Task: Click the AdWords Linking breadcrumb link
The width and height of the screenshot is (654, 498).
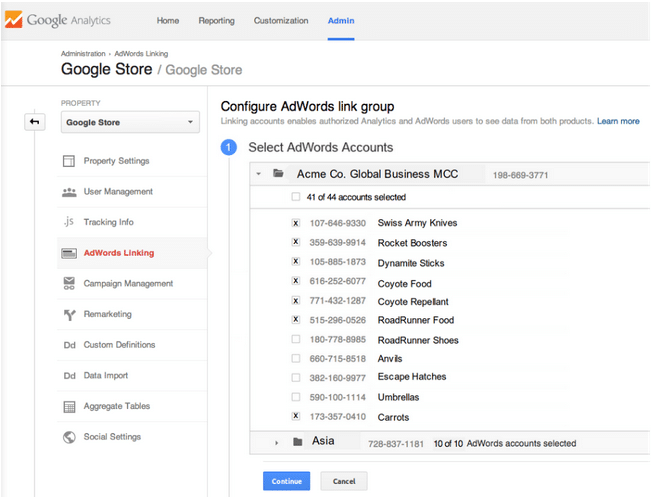Action: (141, 54)
